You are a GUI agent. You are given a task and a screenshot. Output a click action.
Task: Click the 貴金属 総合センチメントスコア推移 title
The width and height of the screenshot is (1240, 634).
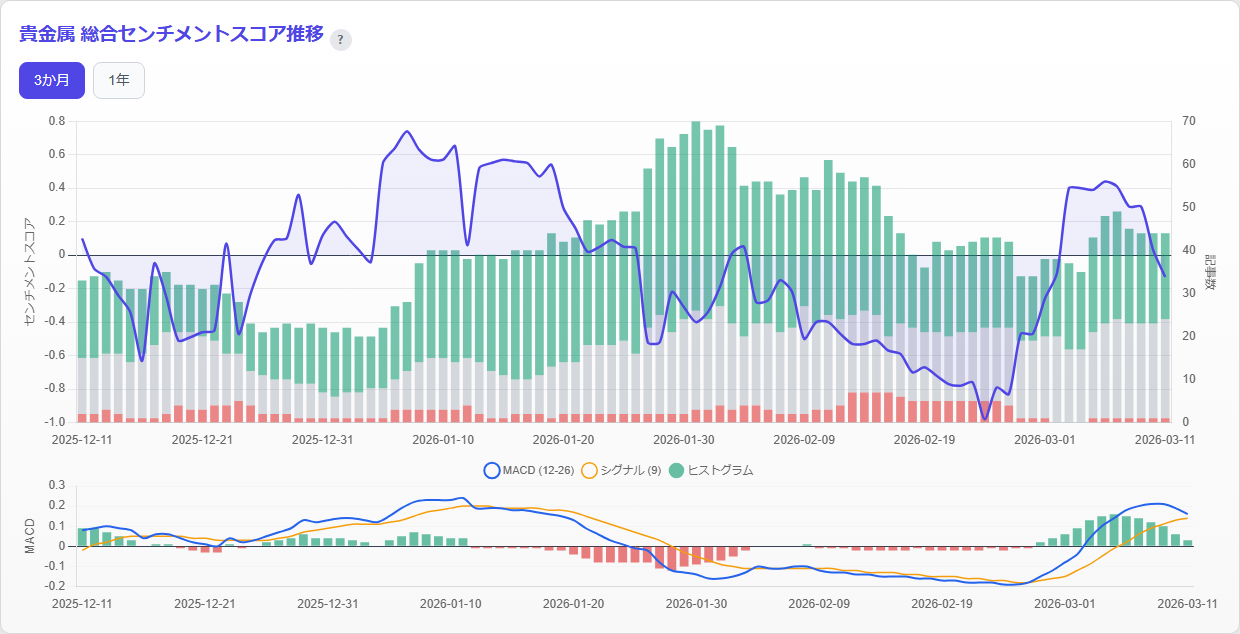pos(171,34)
